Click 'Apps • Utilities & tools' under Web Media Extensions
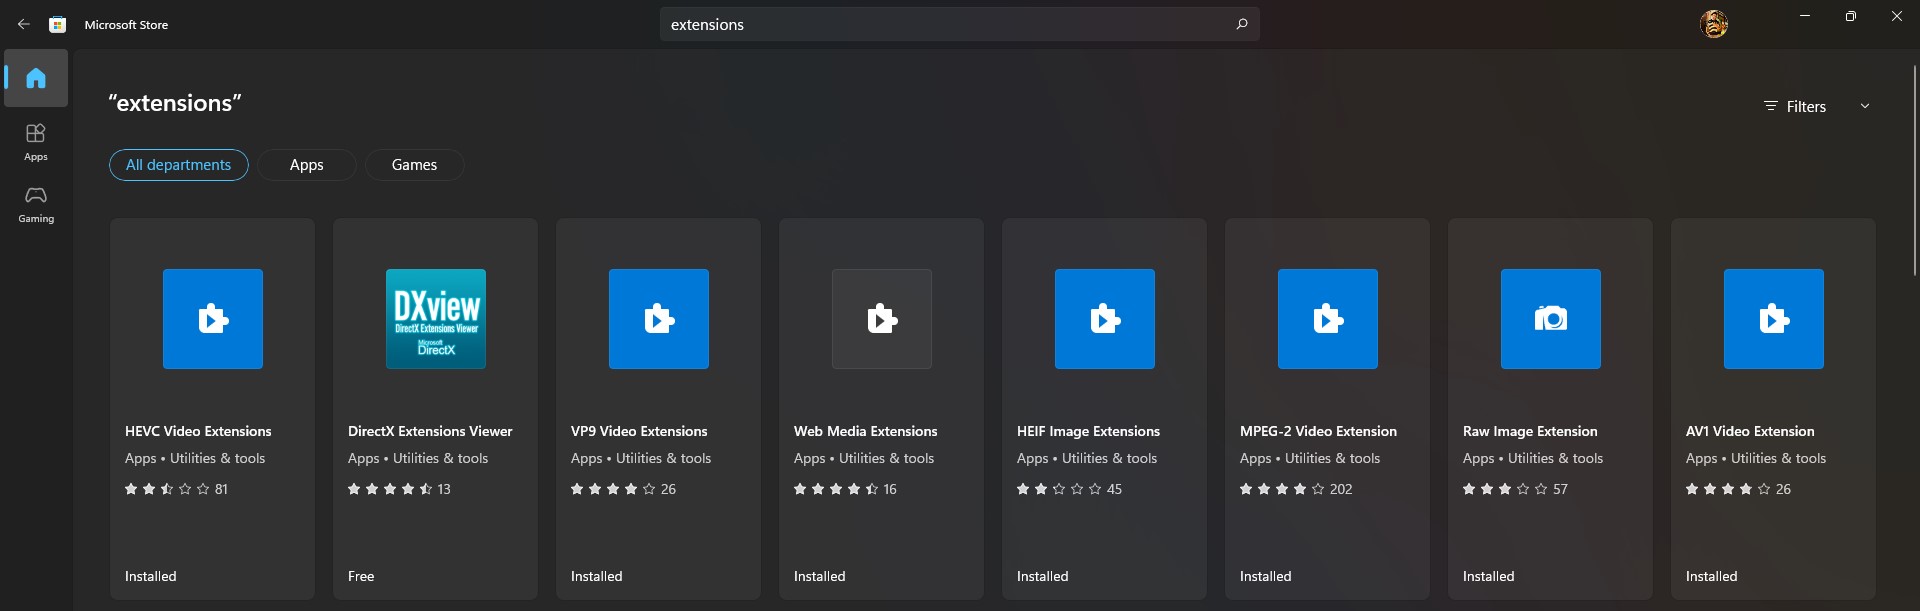The width and height of the screenshot is (1920, 611). 864,458
